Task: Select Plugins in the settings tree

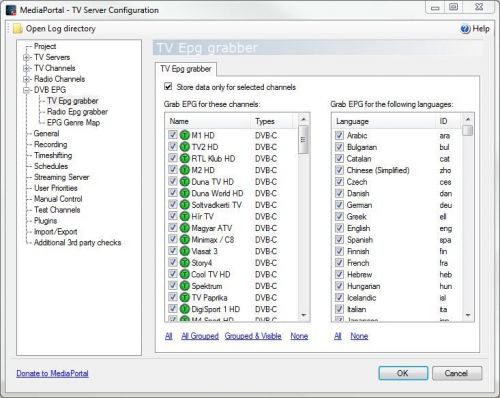Action: (x=45, y=221)
